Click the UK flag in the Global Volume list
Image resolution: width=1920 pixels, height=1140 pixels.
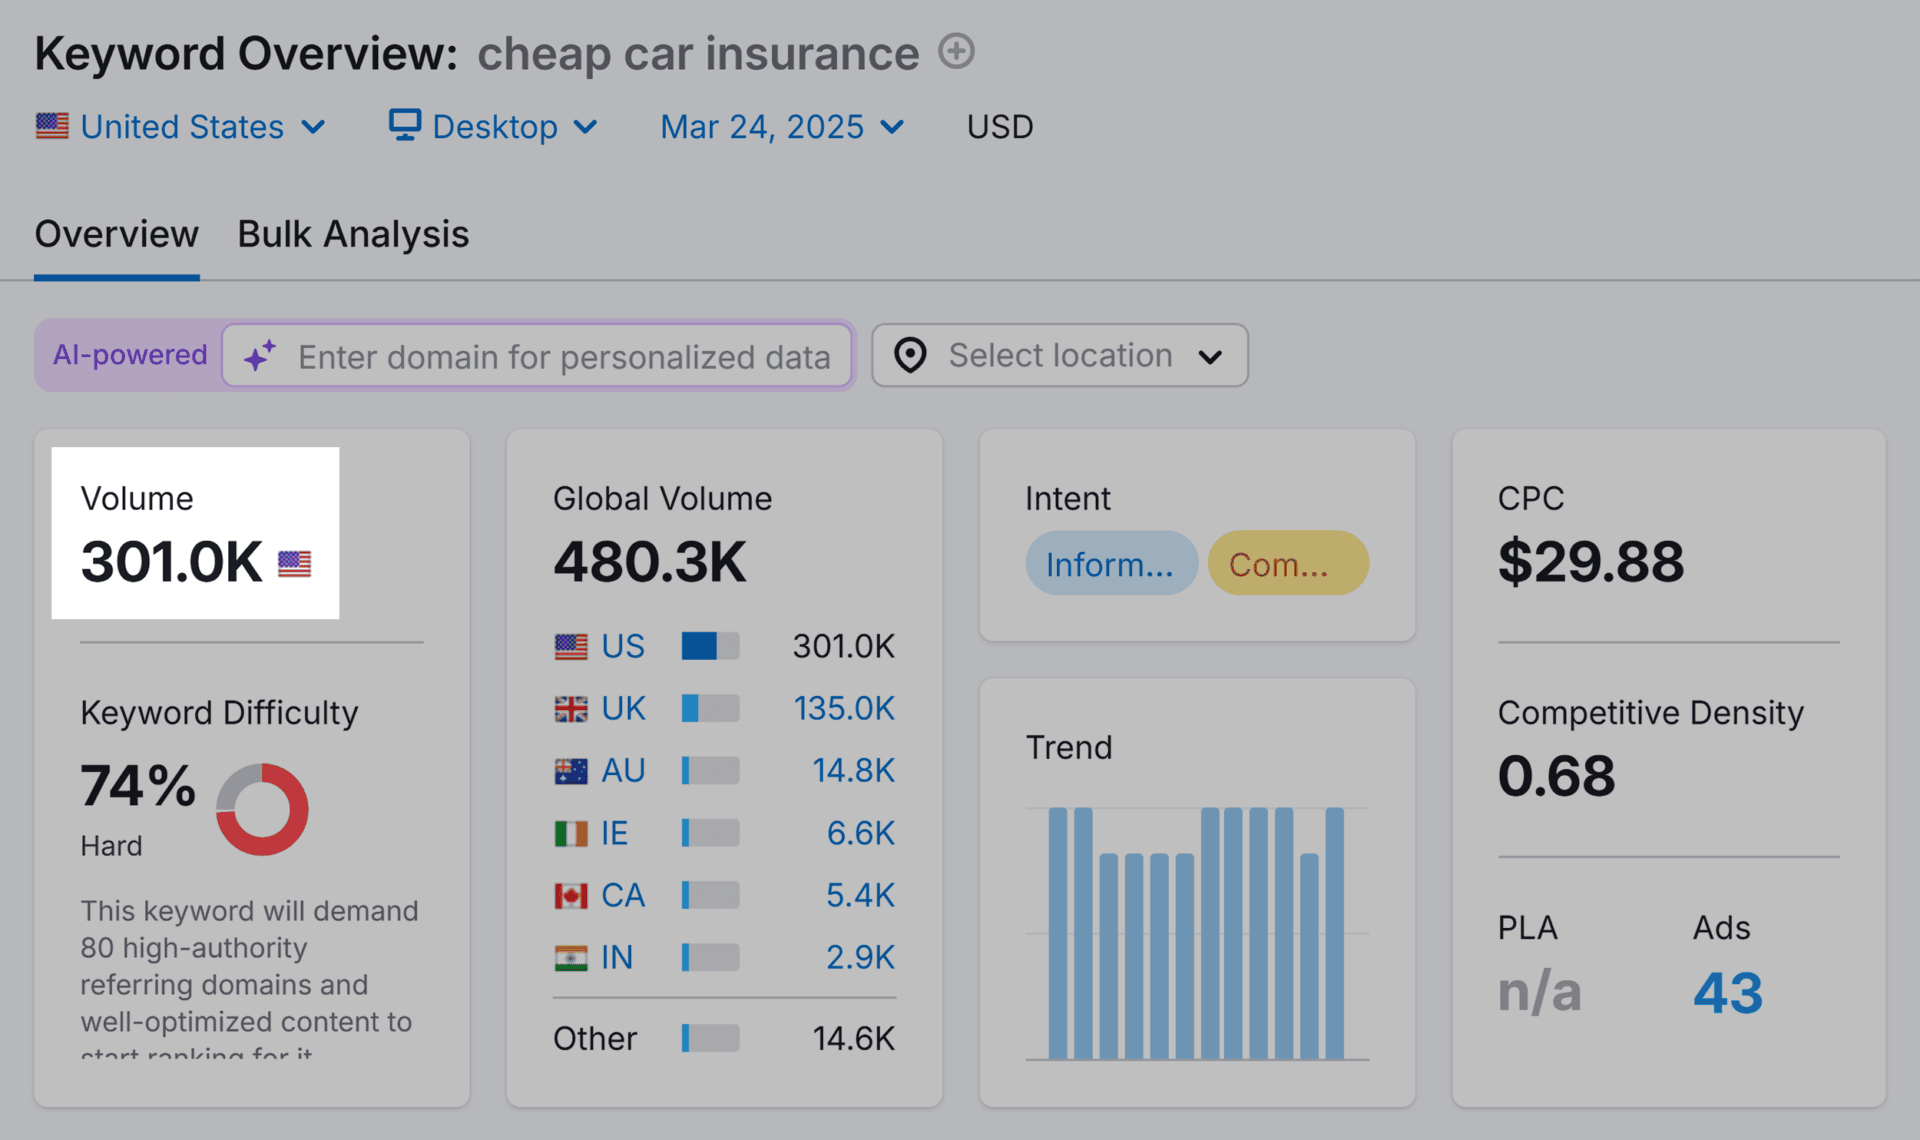571,709
